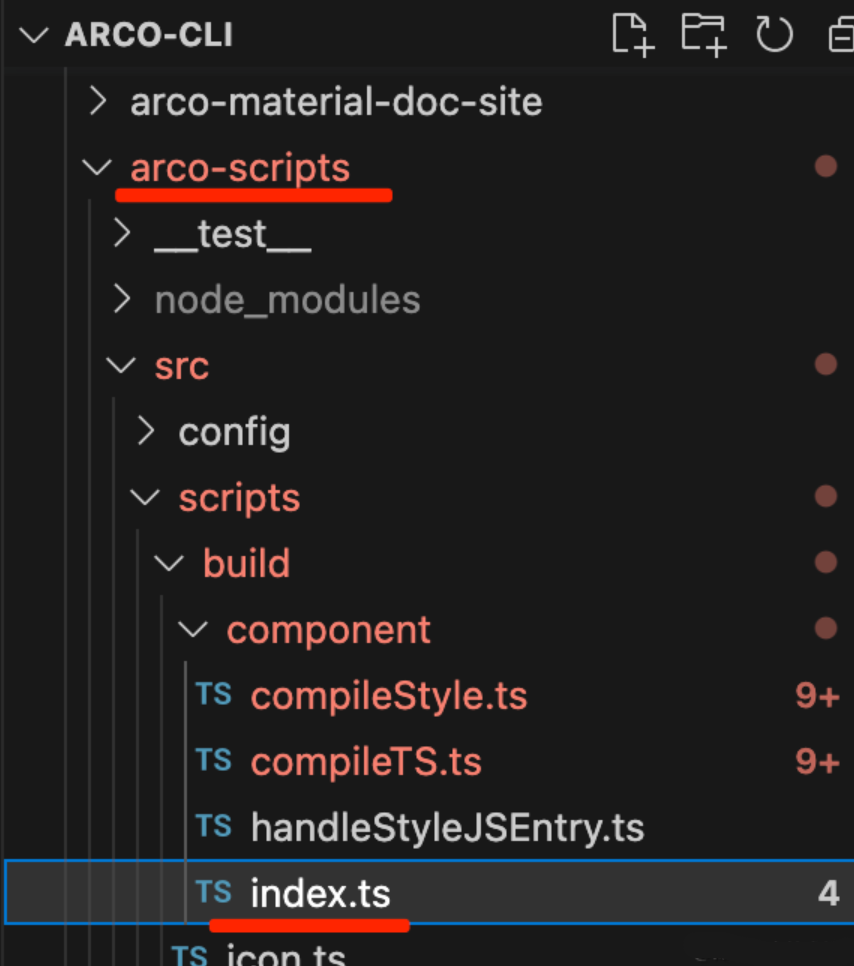Viewport: 854px width, 966px height.
Task: Collapse the scripts folder
Action: pyautogui.click(x=146, y=498)
